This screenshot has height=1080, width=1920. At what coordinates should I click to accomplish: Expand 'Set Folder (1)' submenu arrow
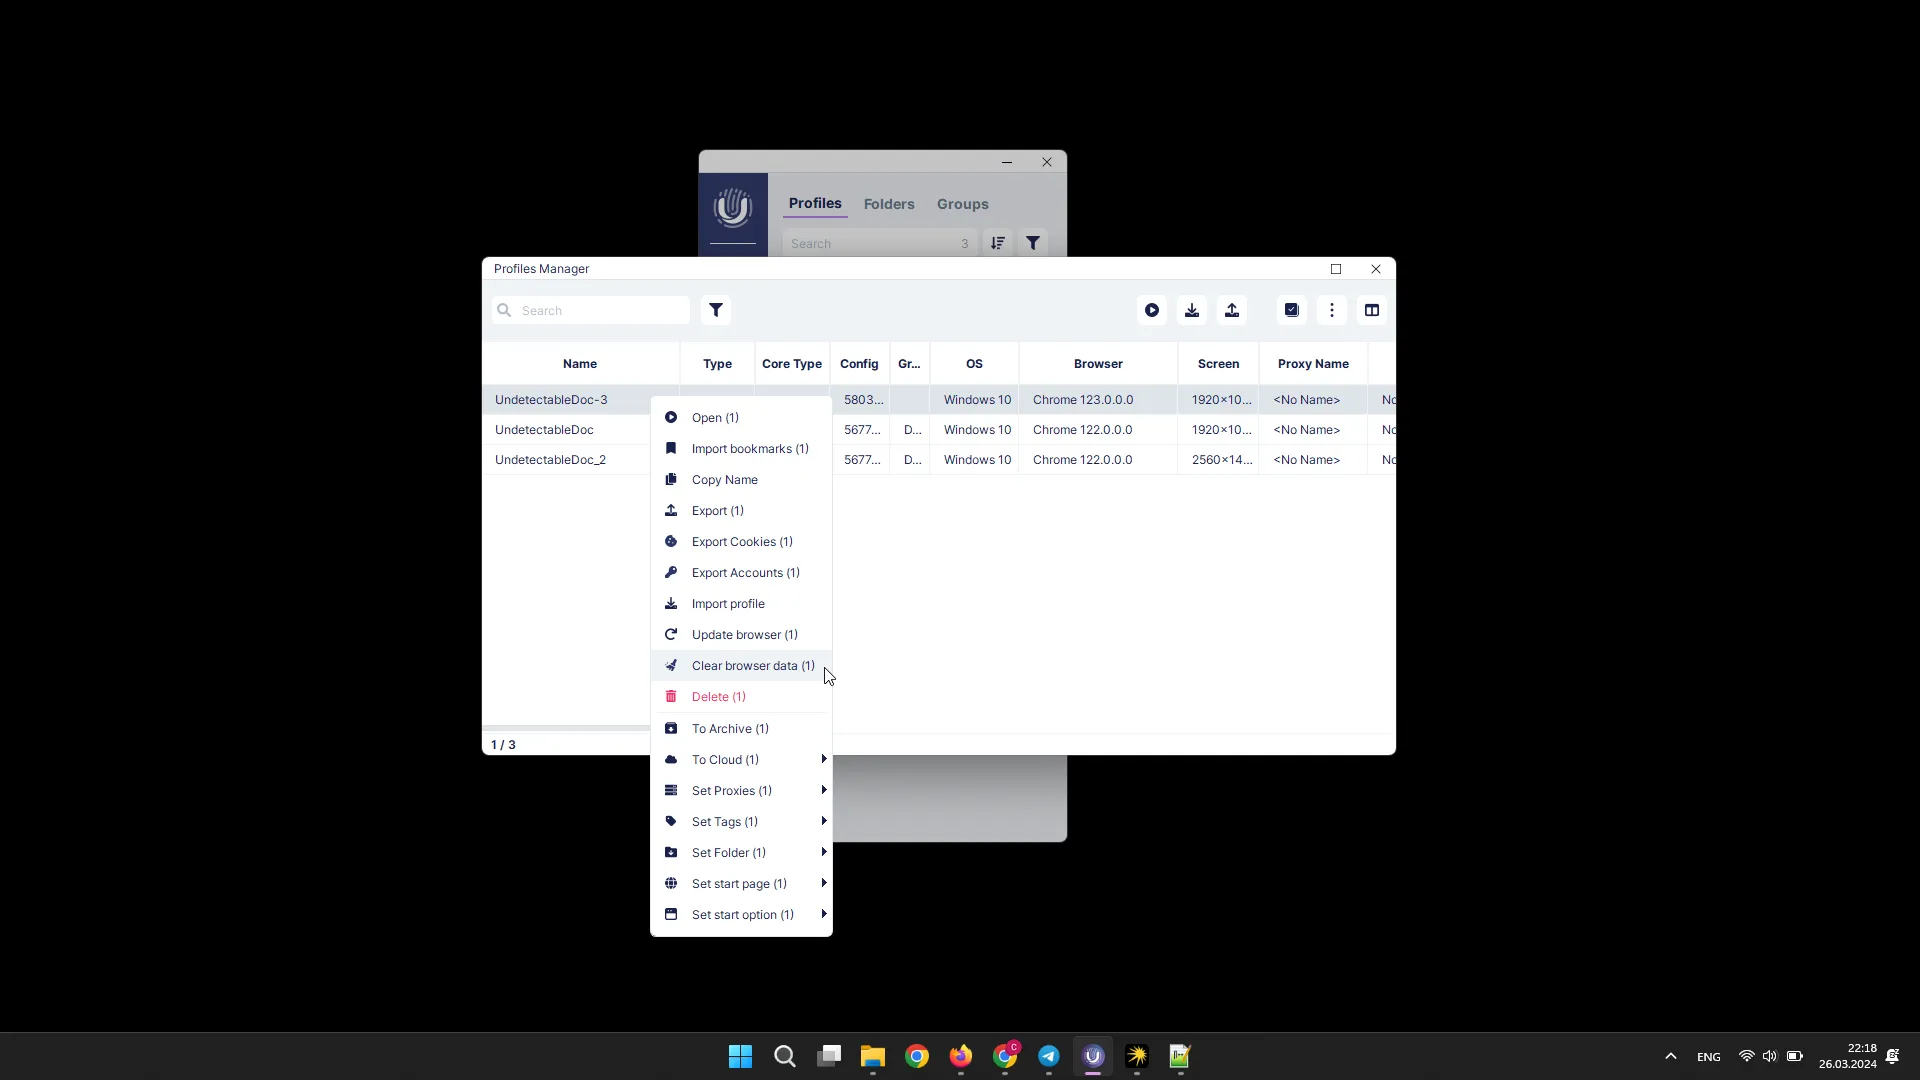pyautogui.click(x=824, y=852)
